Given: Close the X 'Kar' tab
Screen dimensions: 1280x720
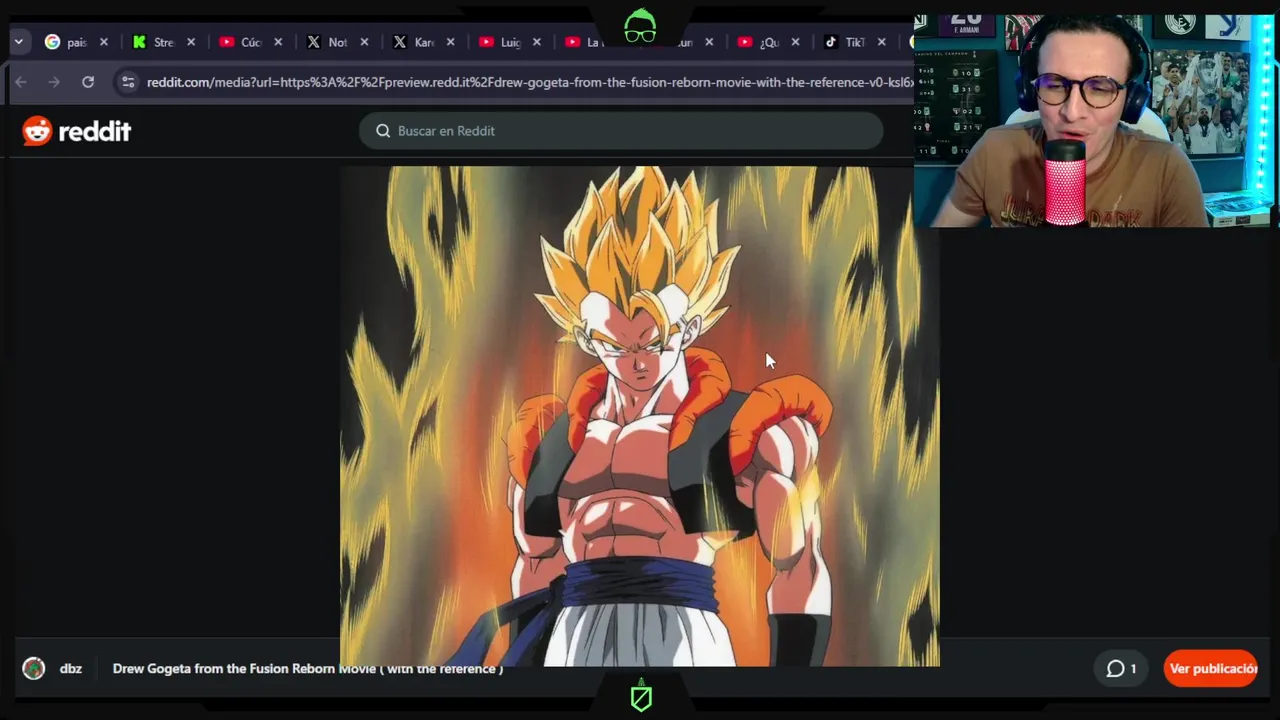Looking at the screenshot, I should tap(451, 42).
